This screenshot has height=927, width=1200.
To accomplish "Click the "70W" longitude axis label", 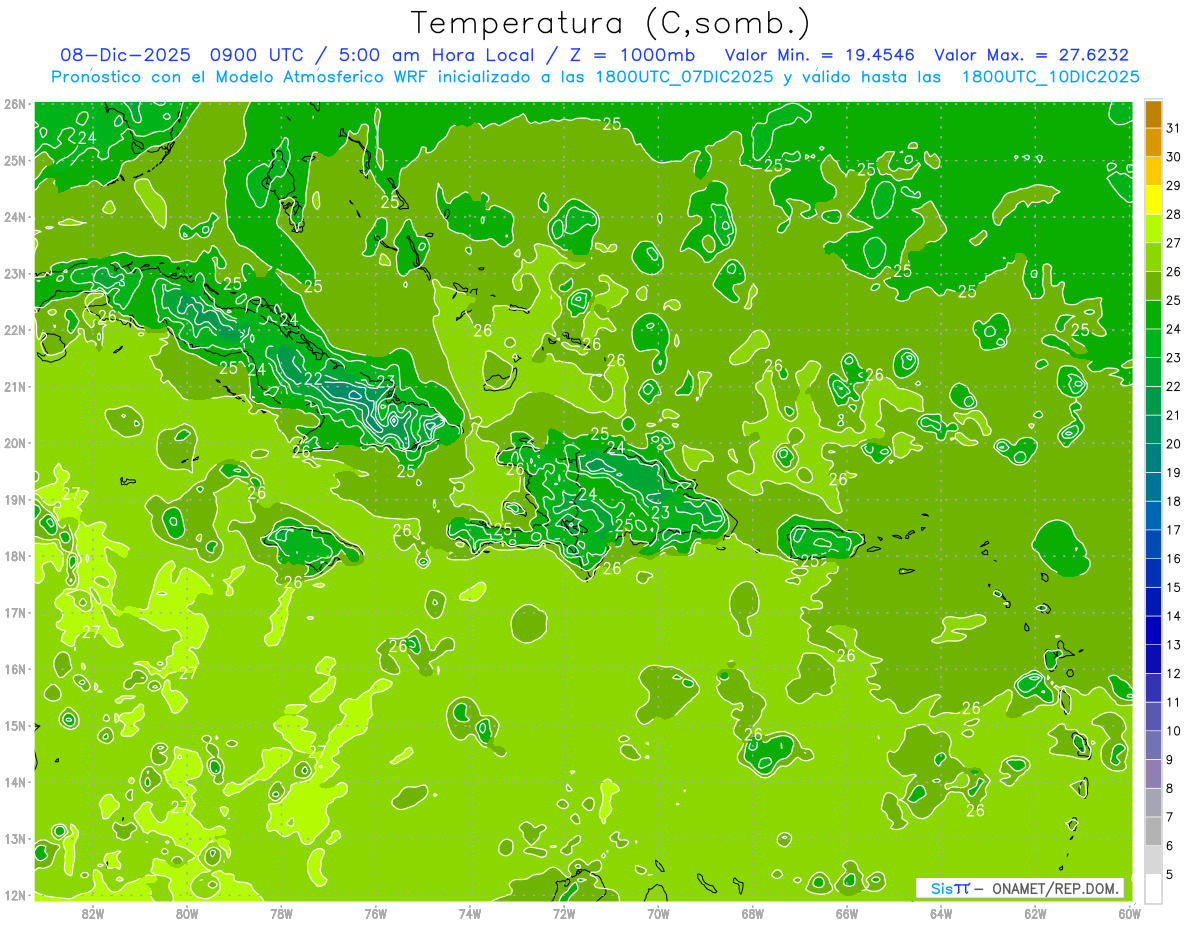I will [x=658, y=913].
